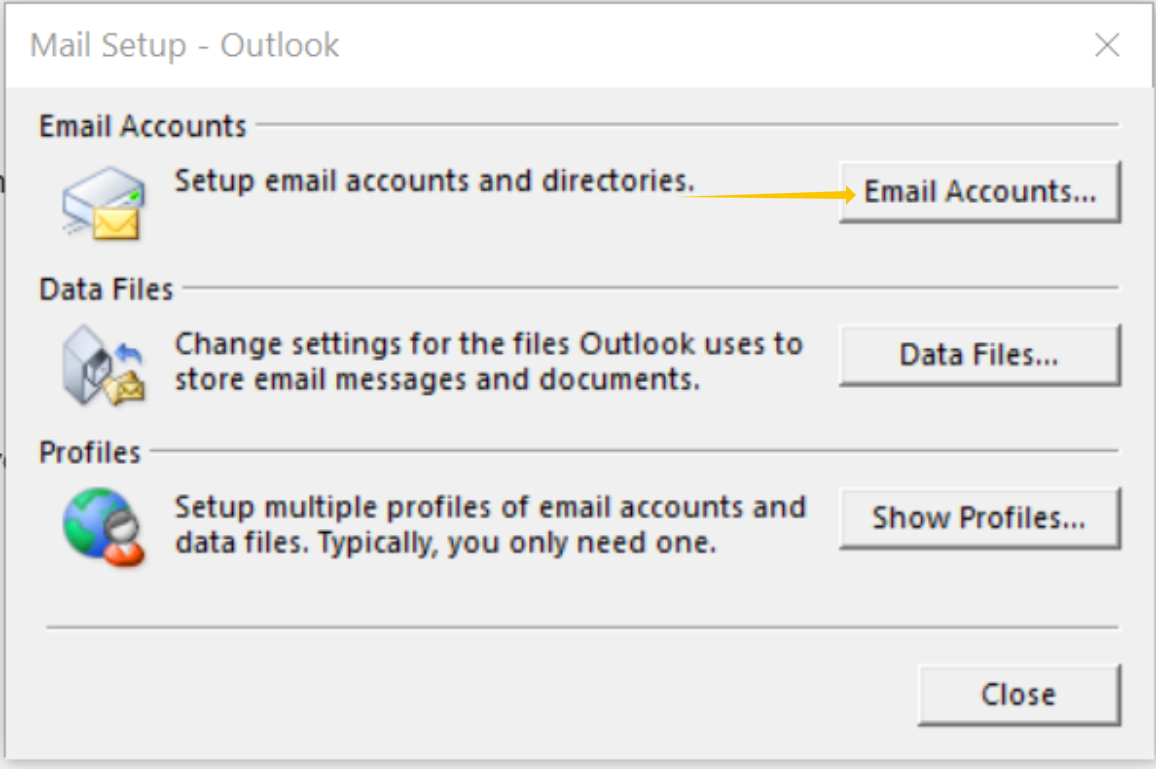Click the 'Mail Setup - Outlook' title text

pos(184,46)
